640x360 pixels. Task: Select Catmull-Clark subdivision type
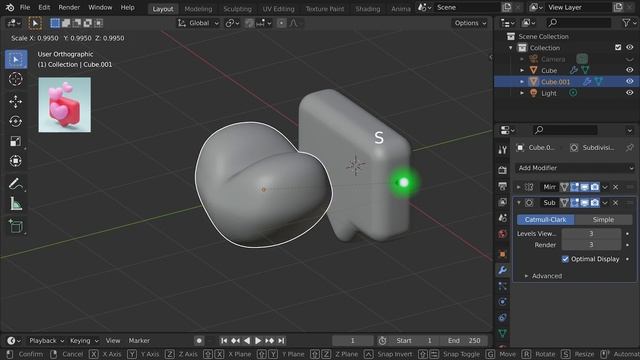tap(545, 220)
